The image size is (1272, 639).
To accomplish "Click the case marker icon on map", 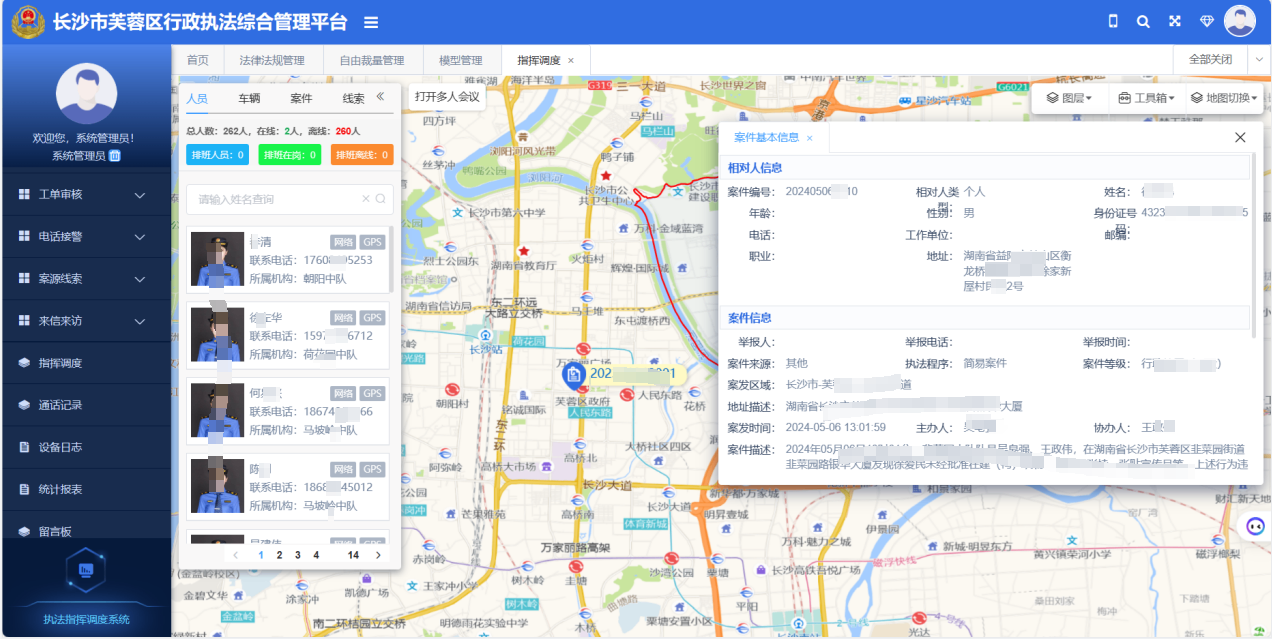I will pos(574,375).
